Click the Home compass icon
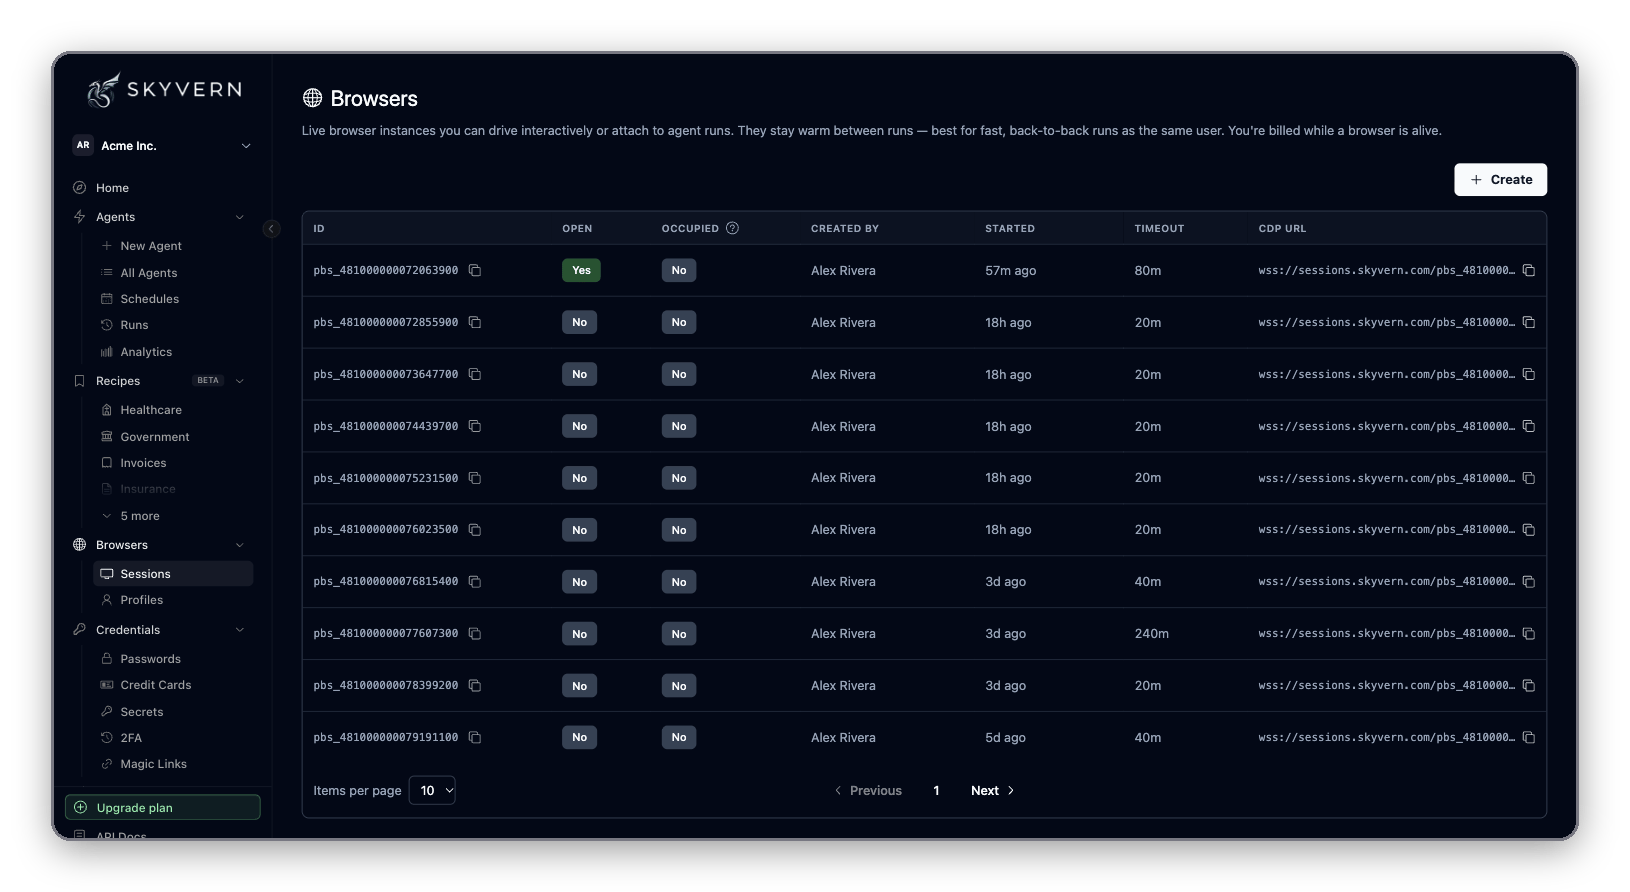The image size is (1630, 892). (80, 188)
